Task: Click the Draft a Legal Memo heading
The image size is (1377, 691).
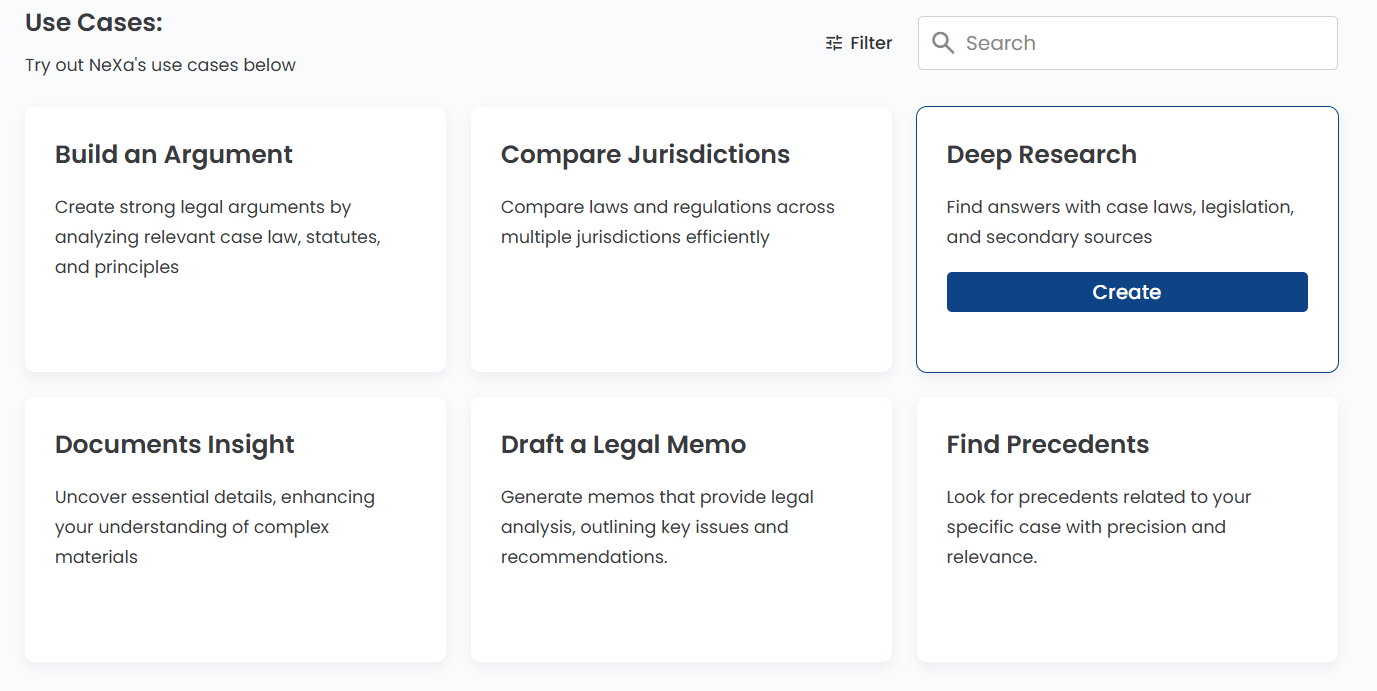Action: (x=623, y=445)
